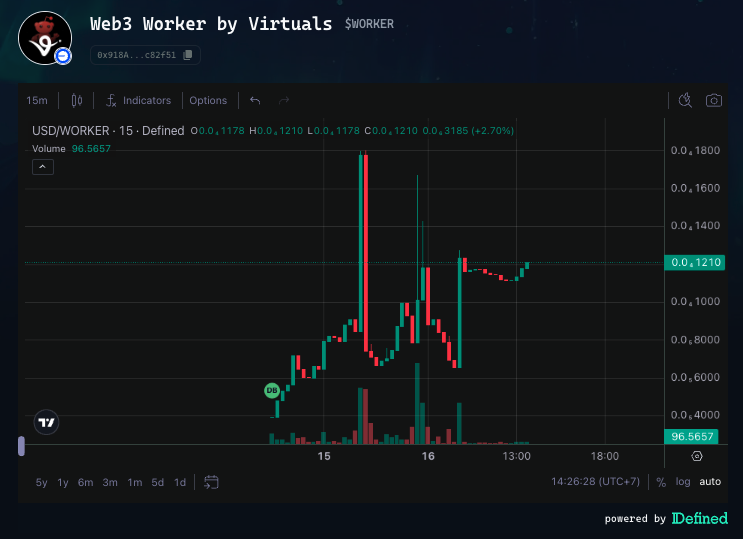
Task: Select the 1m time range
Action: [135, 483]
